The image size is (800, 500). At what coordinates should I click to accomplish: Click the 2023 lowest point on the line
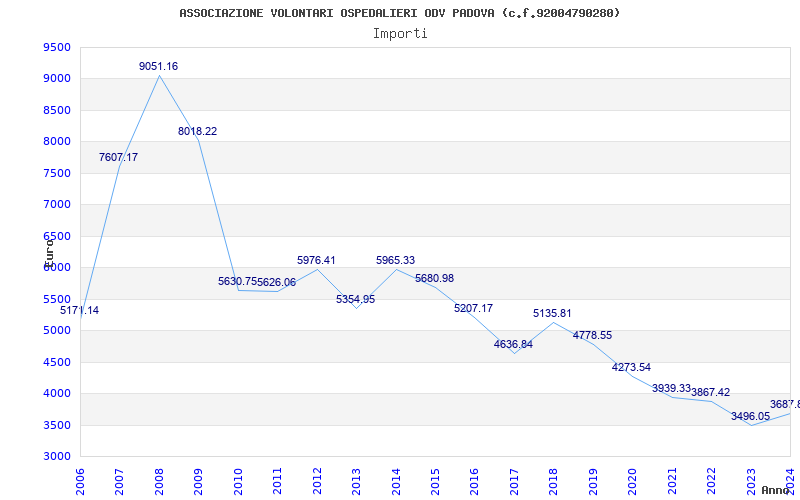click(x=751, y=426)
